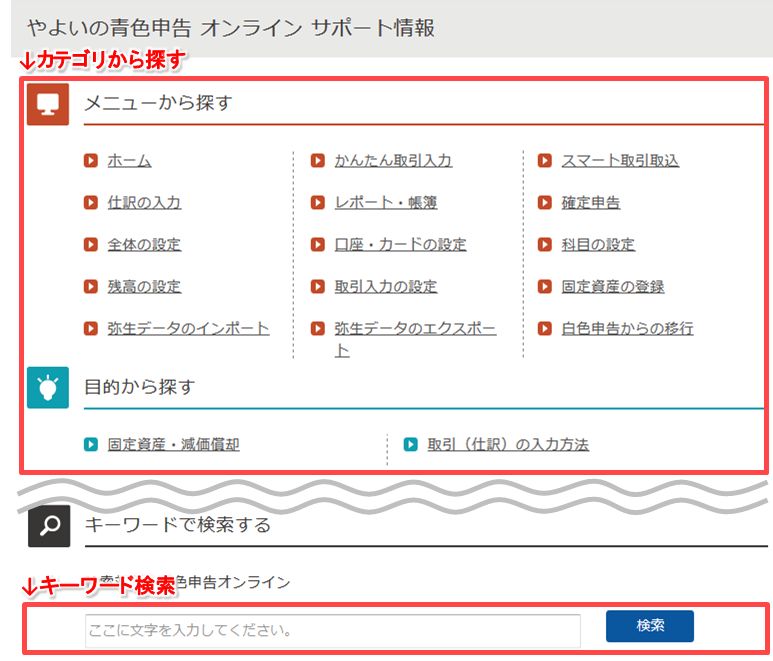Click the teal arrow icon beside 固定資産・減価償却
The image size is (773, 661).
pos(91,445)
